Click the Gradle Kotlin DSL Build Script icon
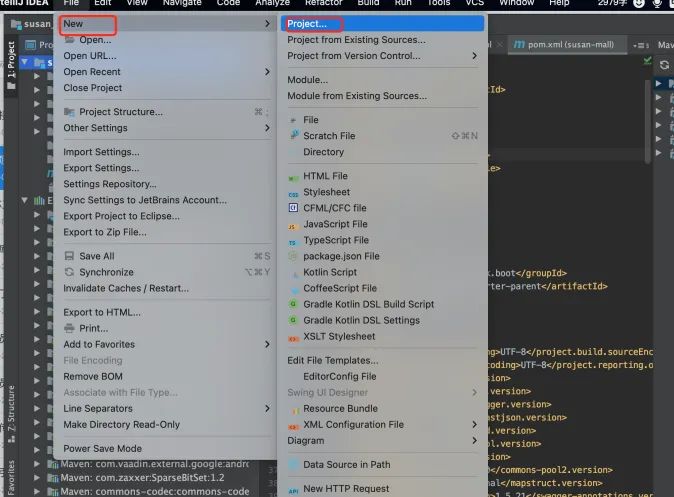 [293, 304]
